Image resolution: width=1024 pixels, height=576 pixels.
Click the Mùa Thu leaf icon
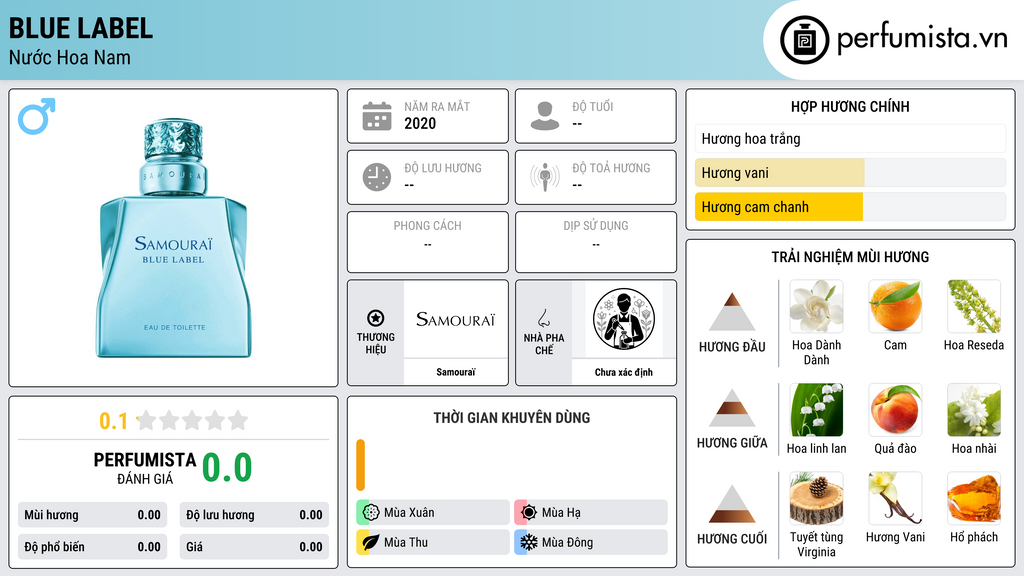[x=371, y=542]
